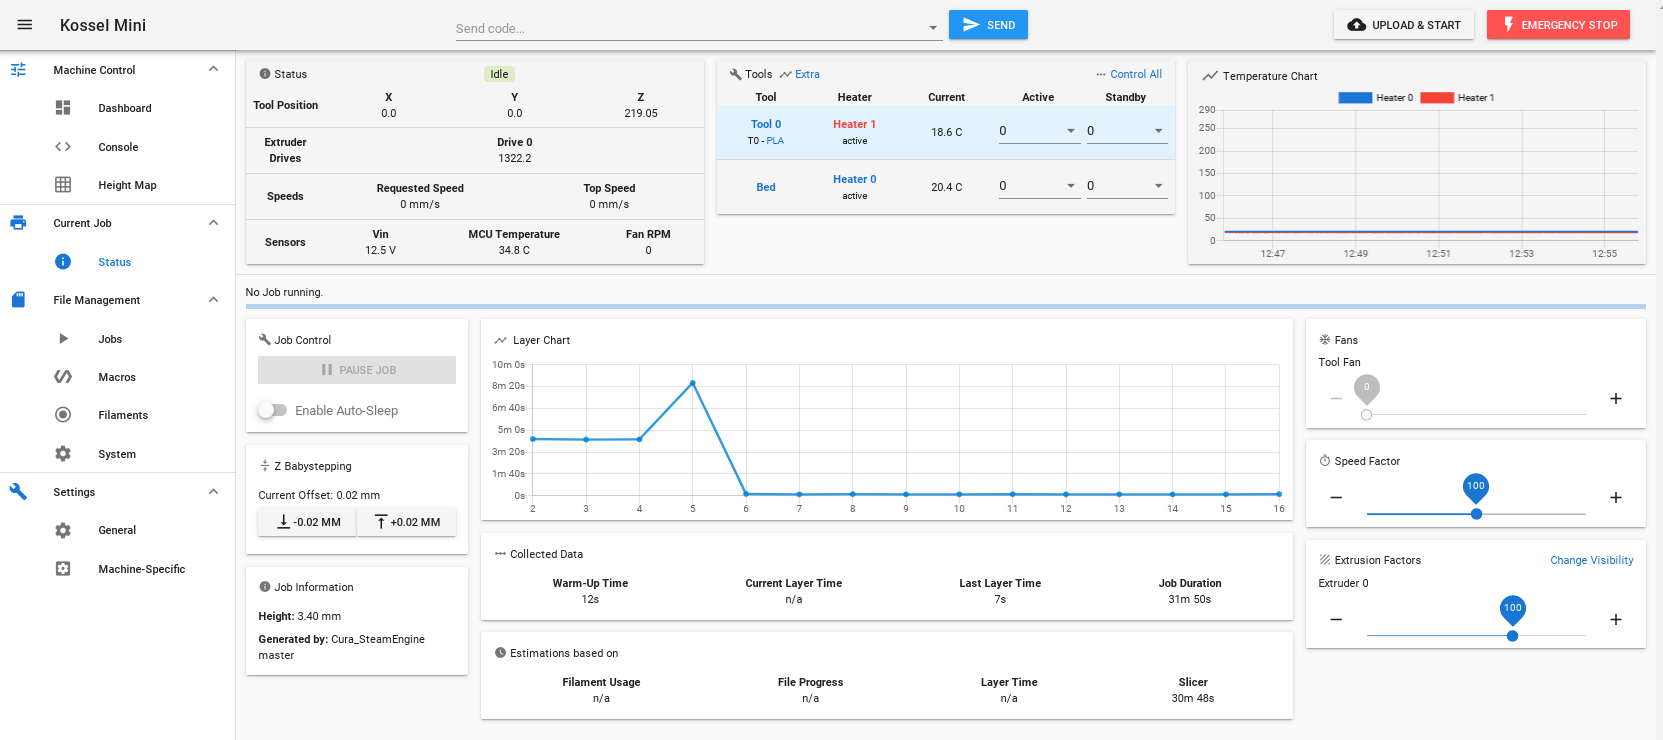Open the Send code history dropdown
Image resolution: width=1663 pixels, height=740 pixels.
click(x=933, y=28)
